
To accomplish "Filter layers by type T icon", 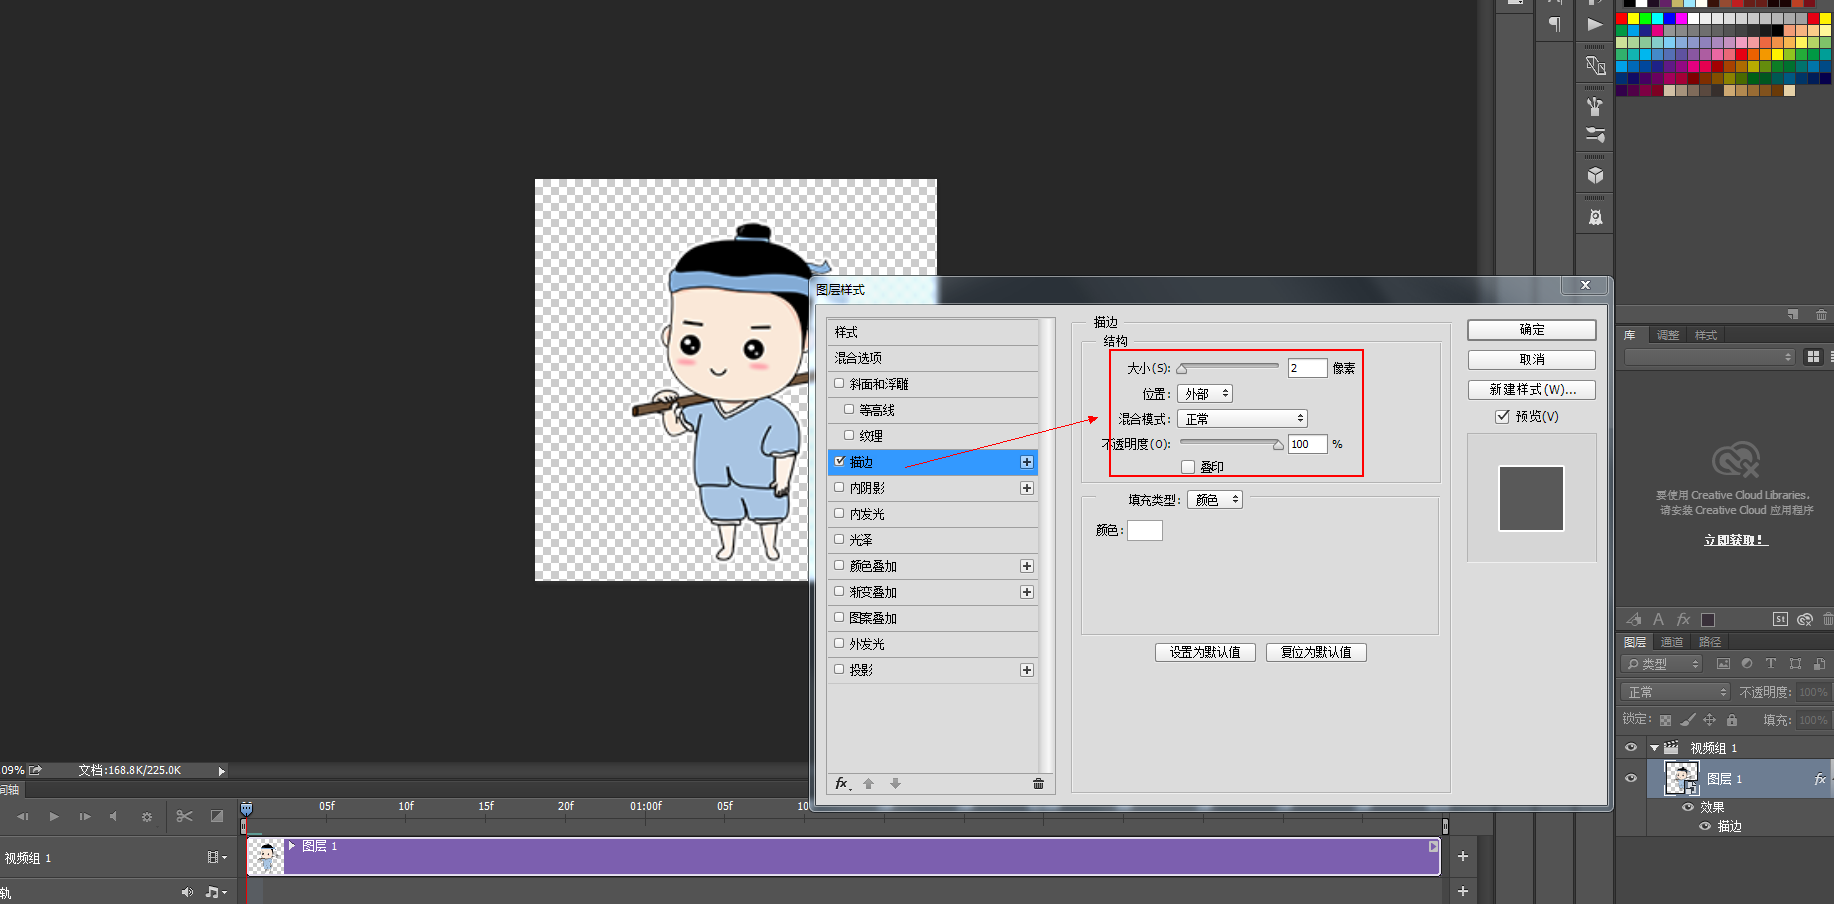I will pyautogui.click(x=1771, y=664).
